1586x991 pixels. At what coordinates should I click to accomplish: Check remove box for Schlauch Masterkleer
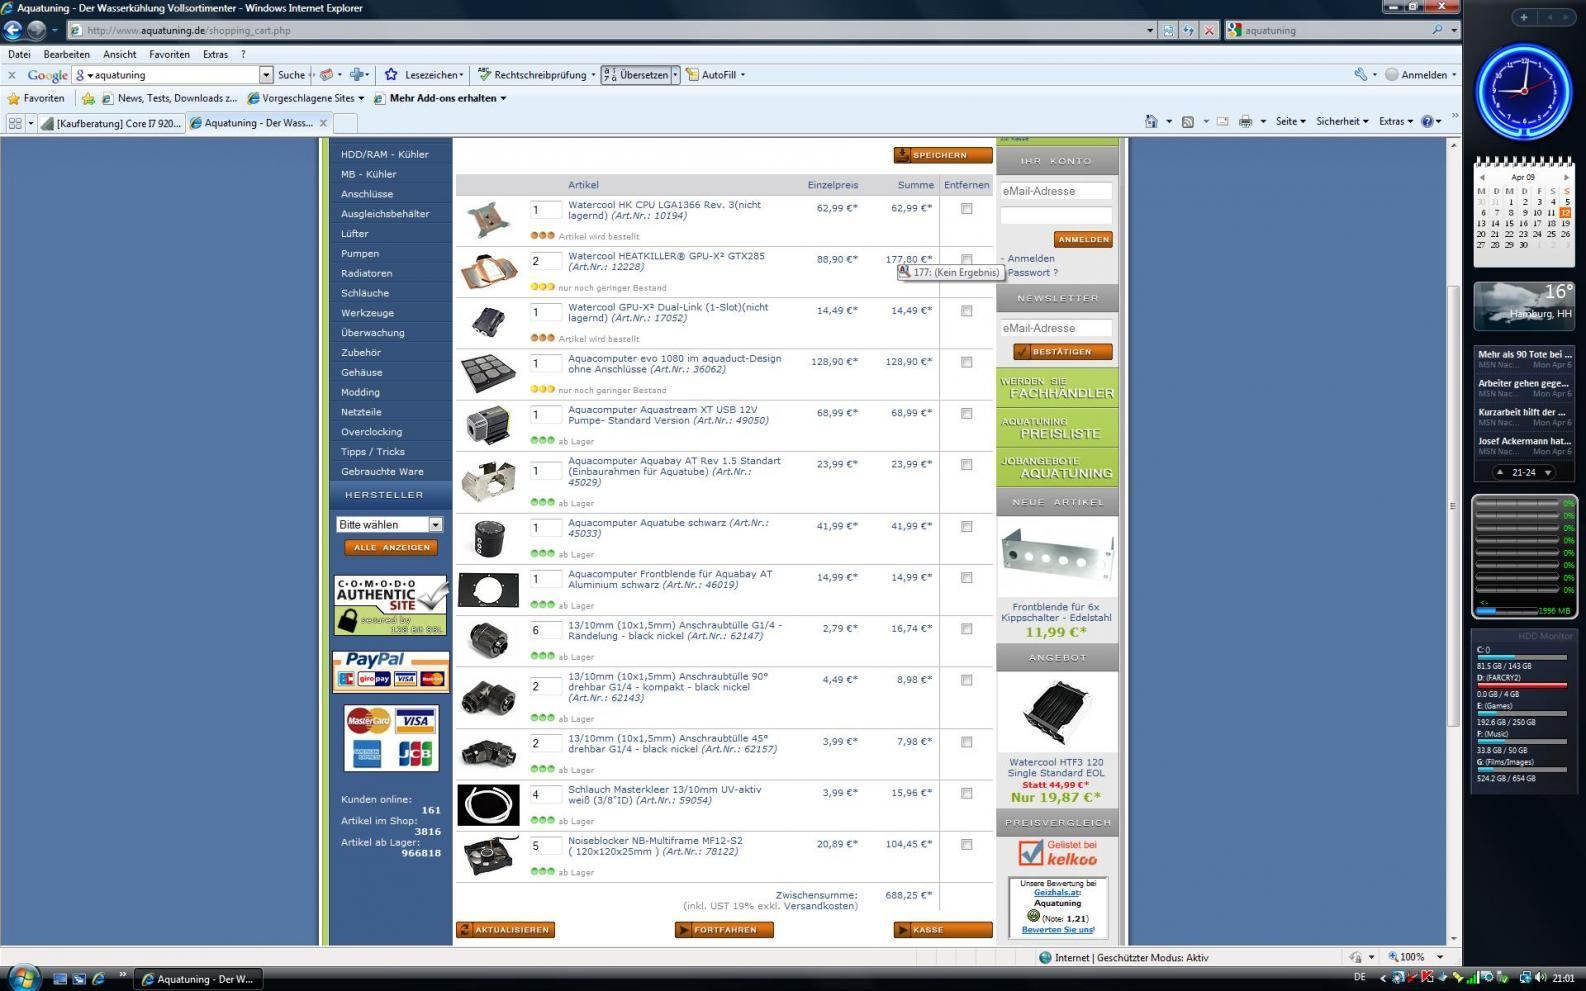(966, 793)
